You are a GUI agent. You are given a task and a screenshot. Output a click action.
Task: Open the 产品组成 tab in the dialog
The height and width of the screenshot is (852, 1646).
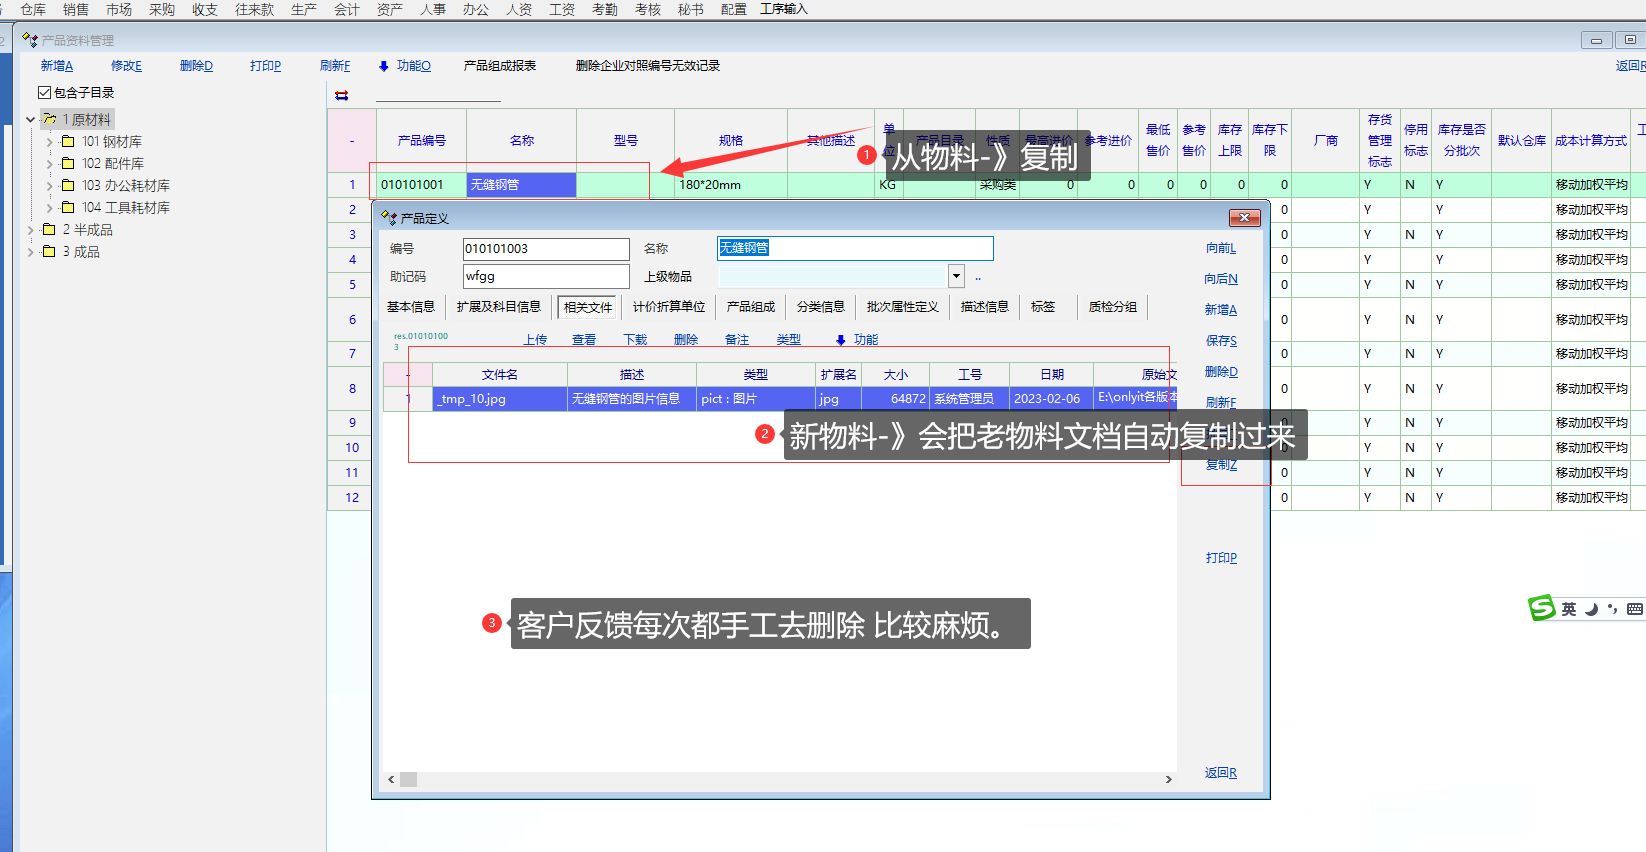750,307
